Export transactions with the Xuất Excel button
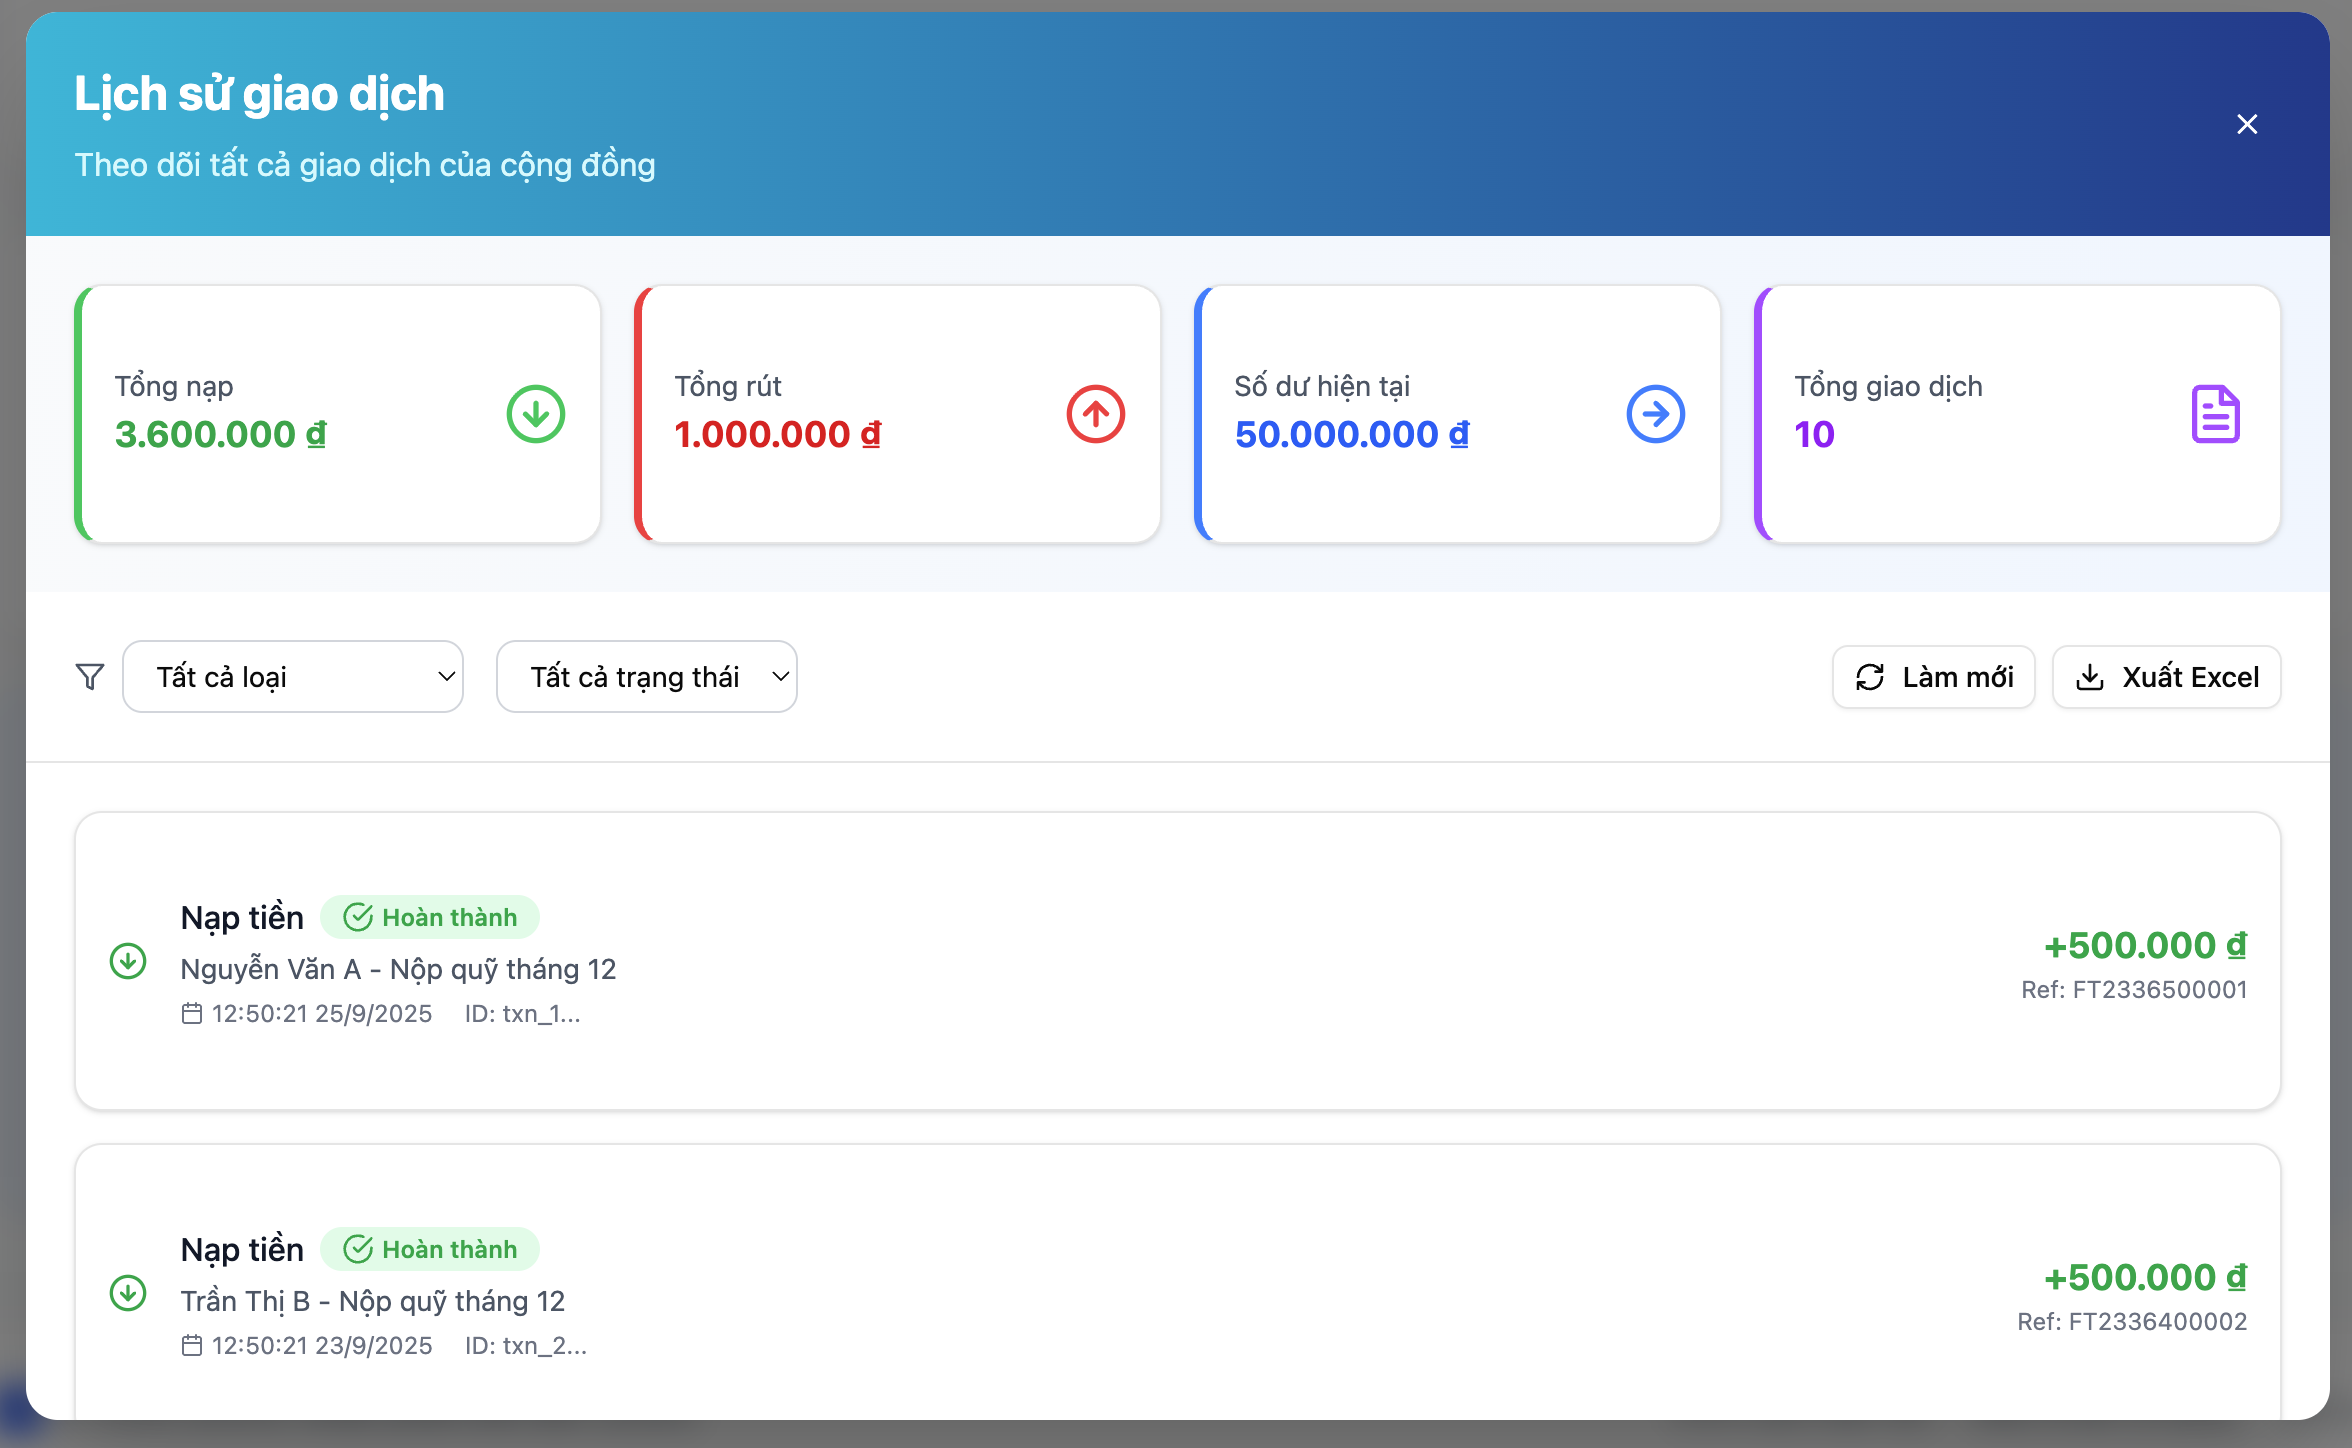The image size is (2352, 1448). (x=2167, y=677)
